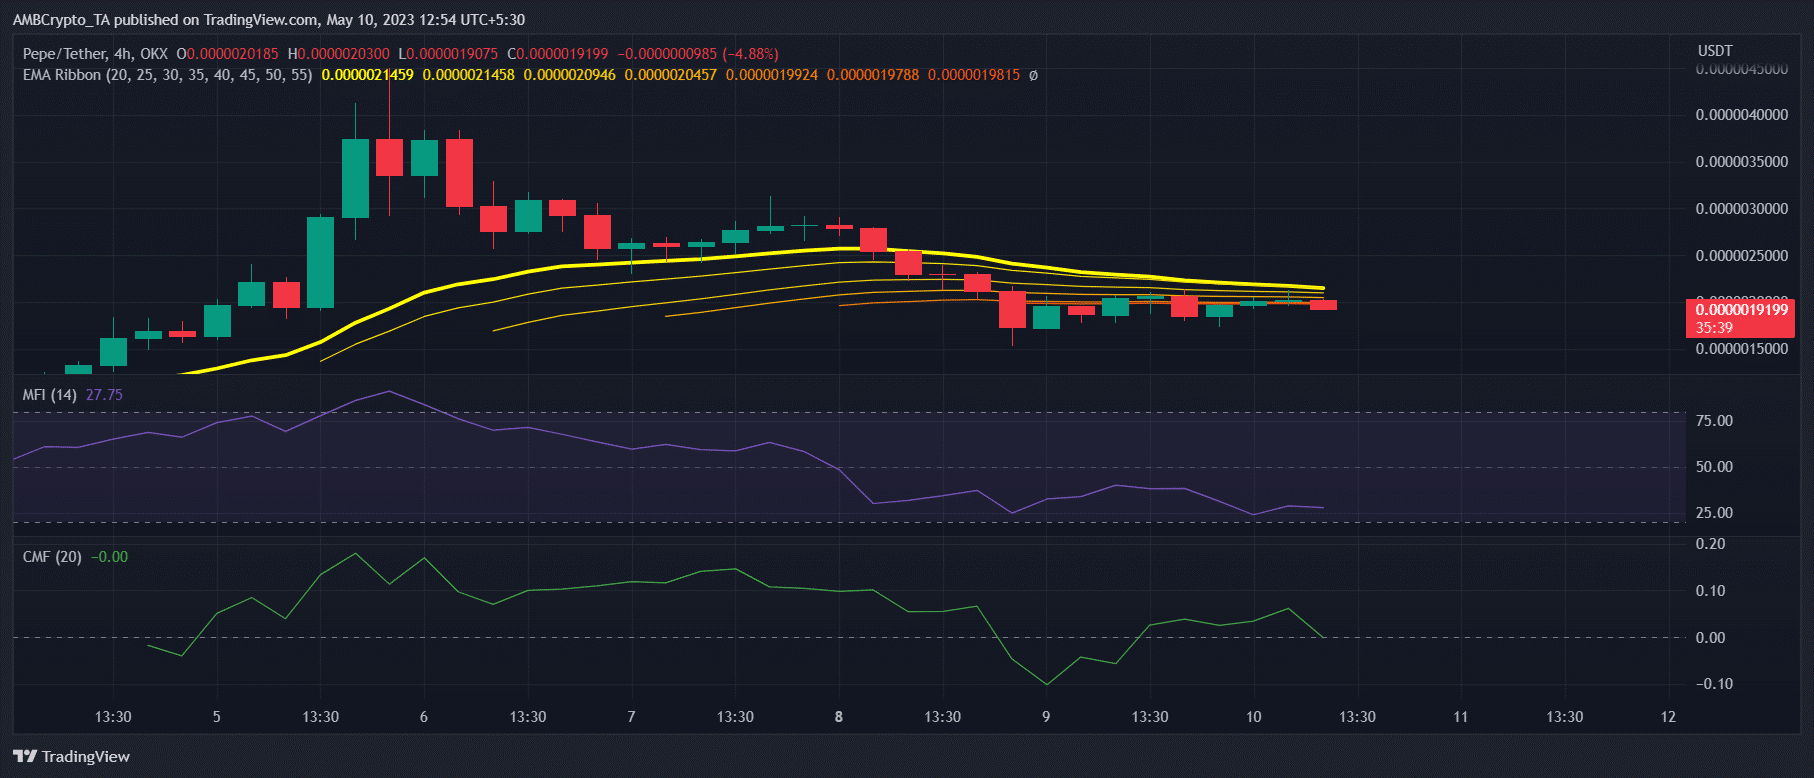Click the AMBCrypto_TA published header text
The image size is (1814, 778).
(x=268, y=20)
